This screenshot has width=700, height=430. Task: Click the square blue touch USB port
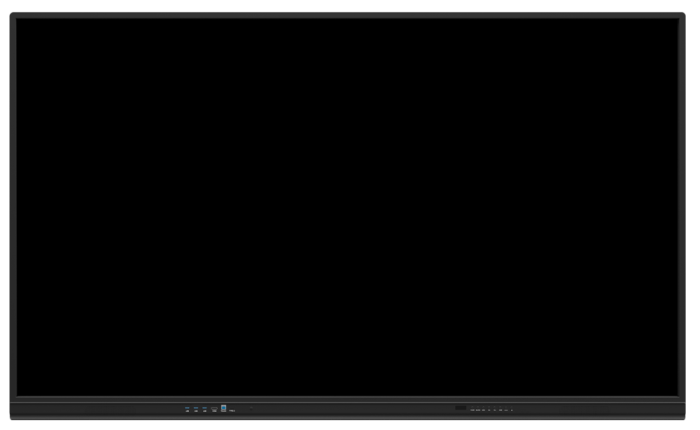point(224,408)
